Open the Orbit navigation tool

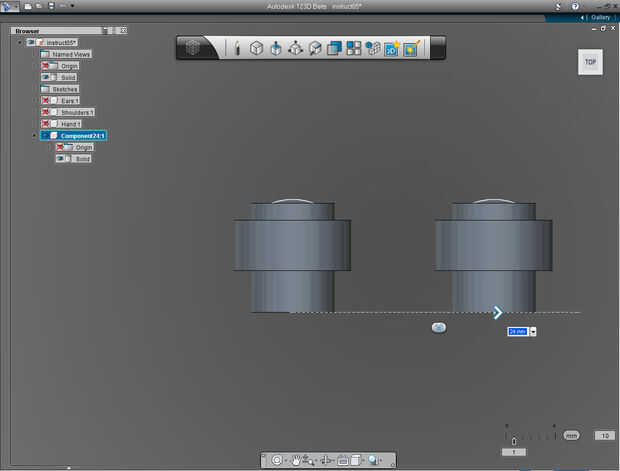277,460
